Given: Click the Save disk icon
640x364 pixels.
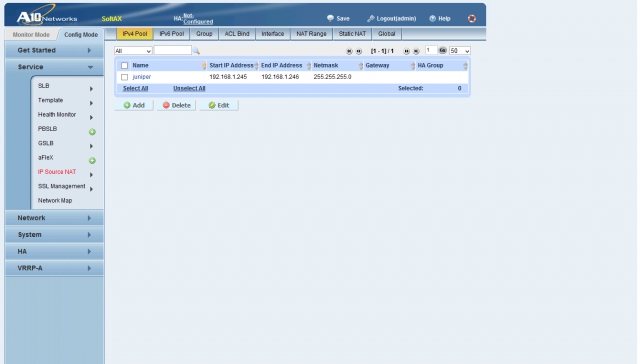Looking at the screenshot, I should point(330,18).
